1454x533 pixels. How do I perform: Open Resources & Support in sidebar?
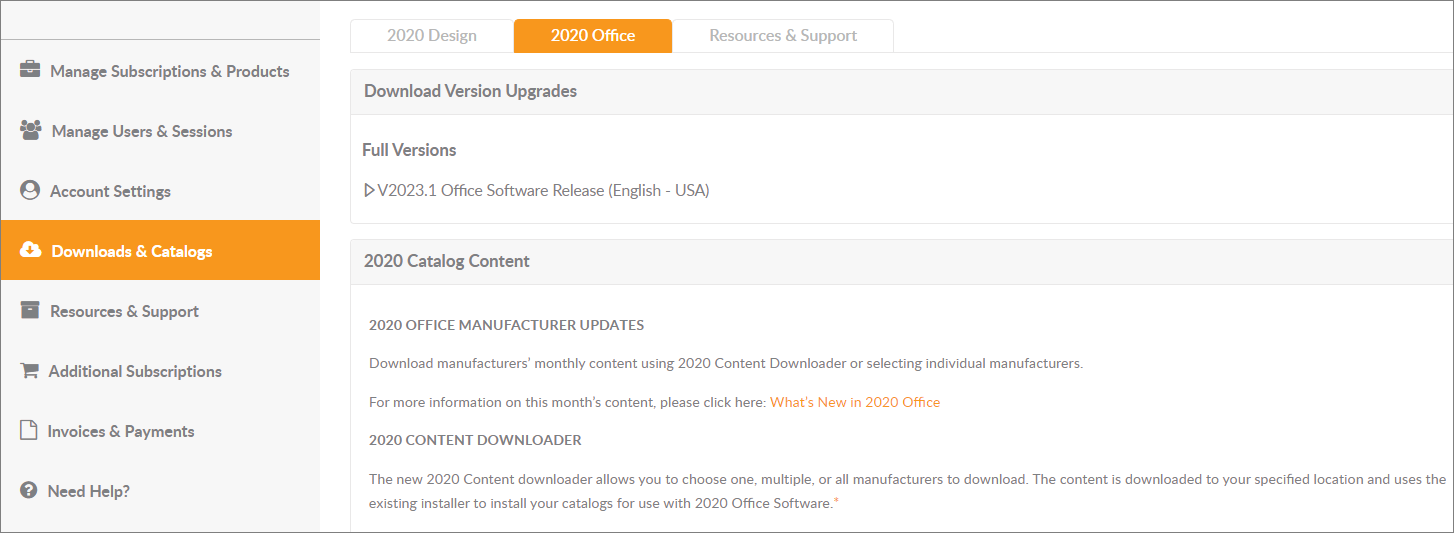pos(160,311)
